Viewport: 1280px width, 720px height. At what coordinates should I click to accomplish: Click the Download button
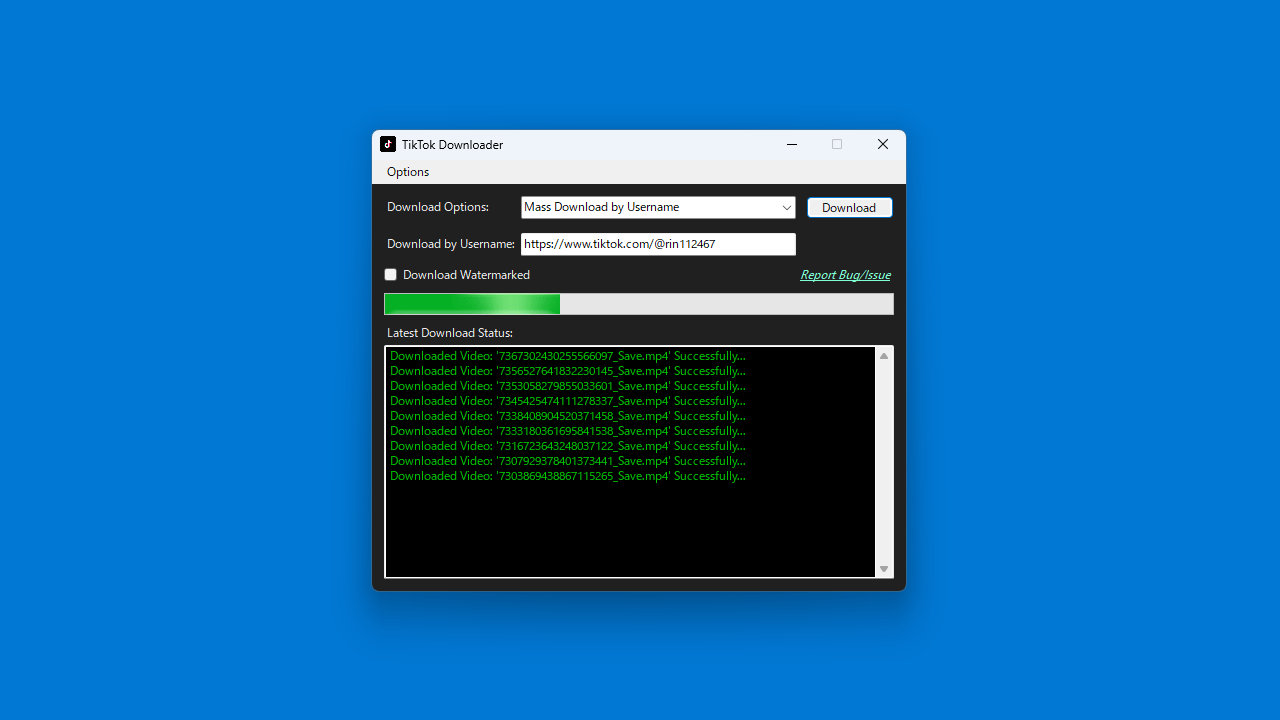point(849,207)
